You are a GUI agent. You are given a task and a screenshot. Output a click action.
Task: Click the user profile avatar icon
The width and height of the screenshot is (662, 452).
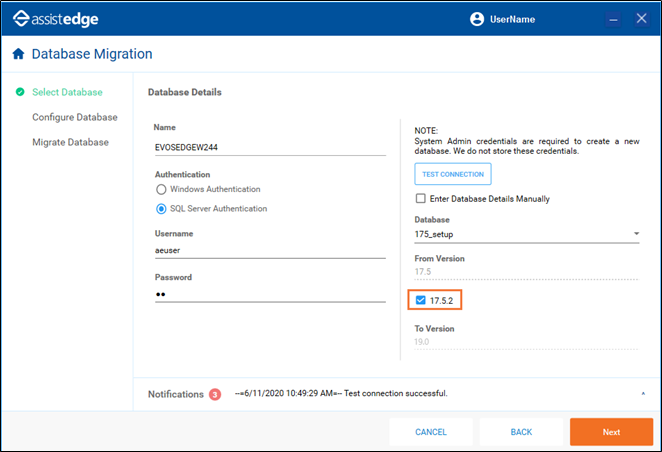477,19
